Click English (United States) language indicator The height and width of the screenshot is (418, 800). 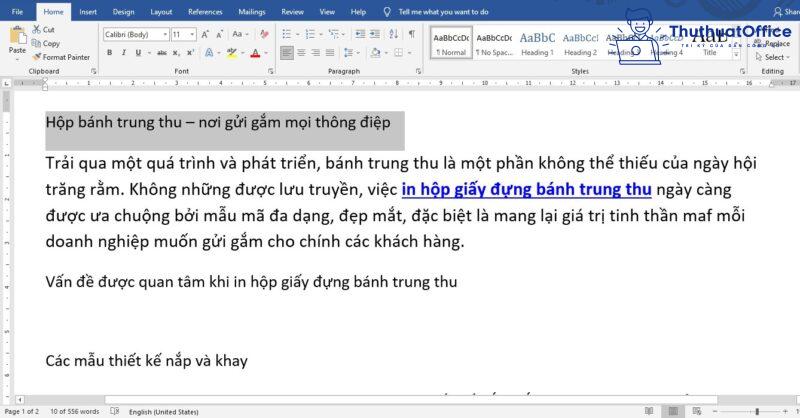[x=163, y=411]
